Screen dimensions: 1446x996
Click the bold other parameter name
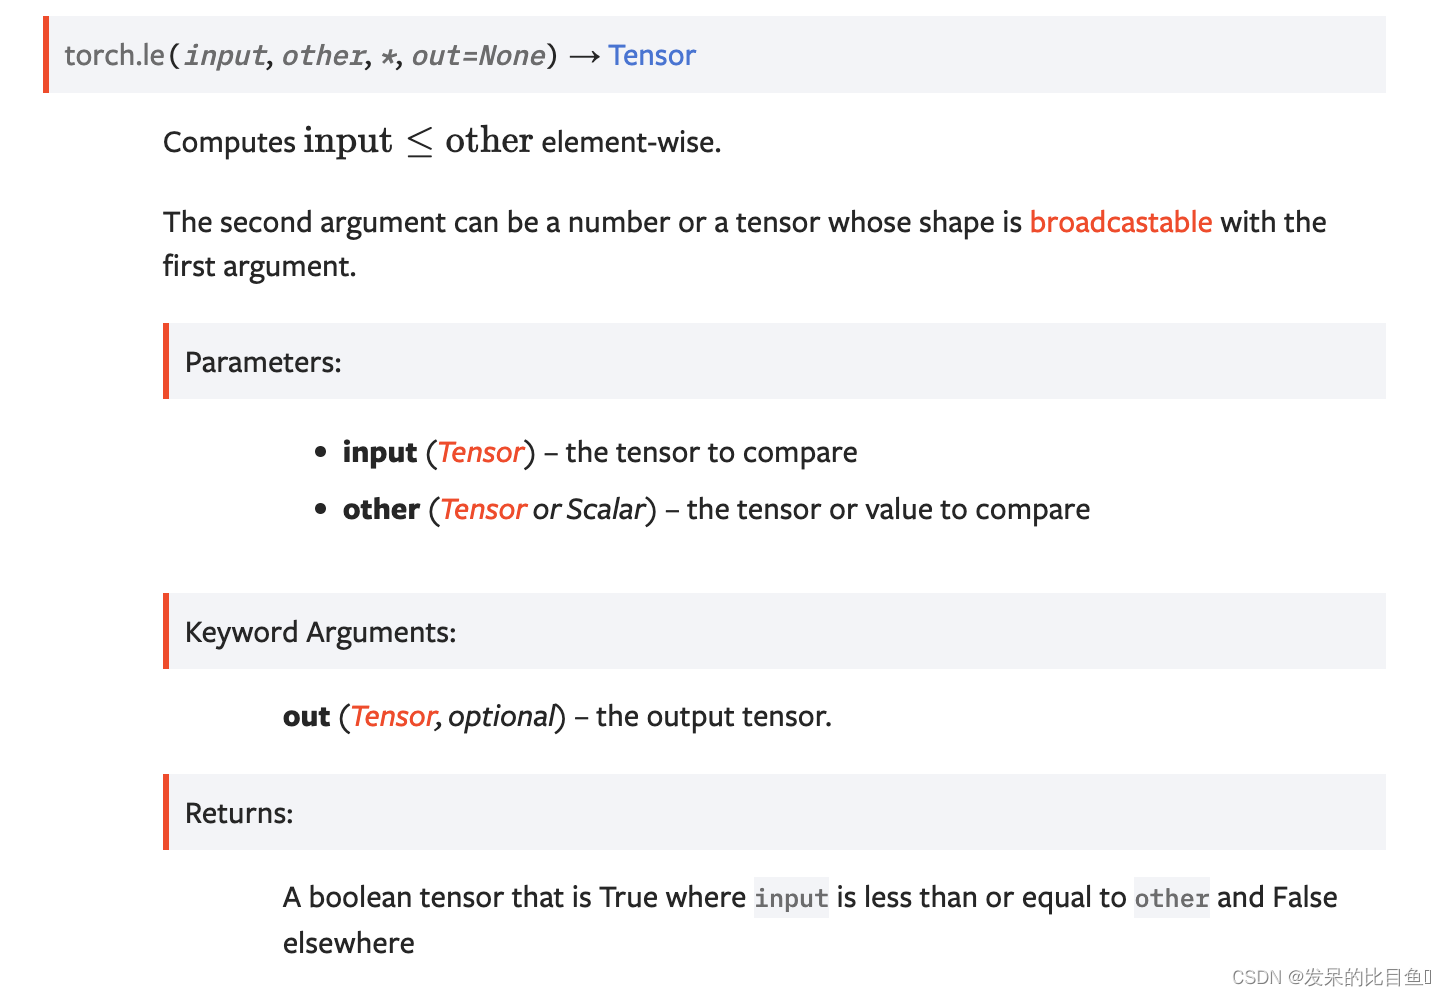pos(381,510)
